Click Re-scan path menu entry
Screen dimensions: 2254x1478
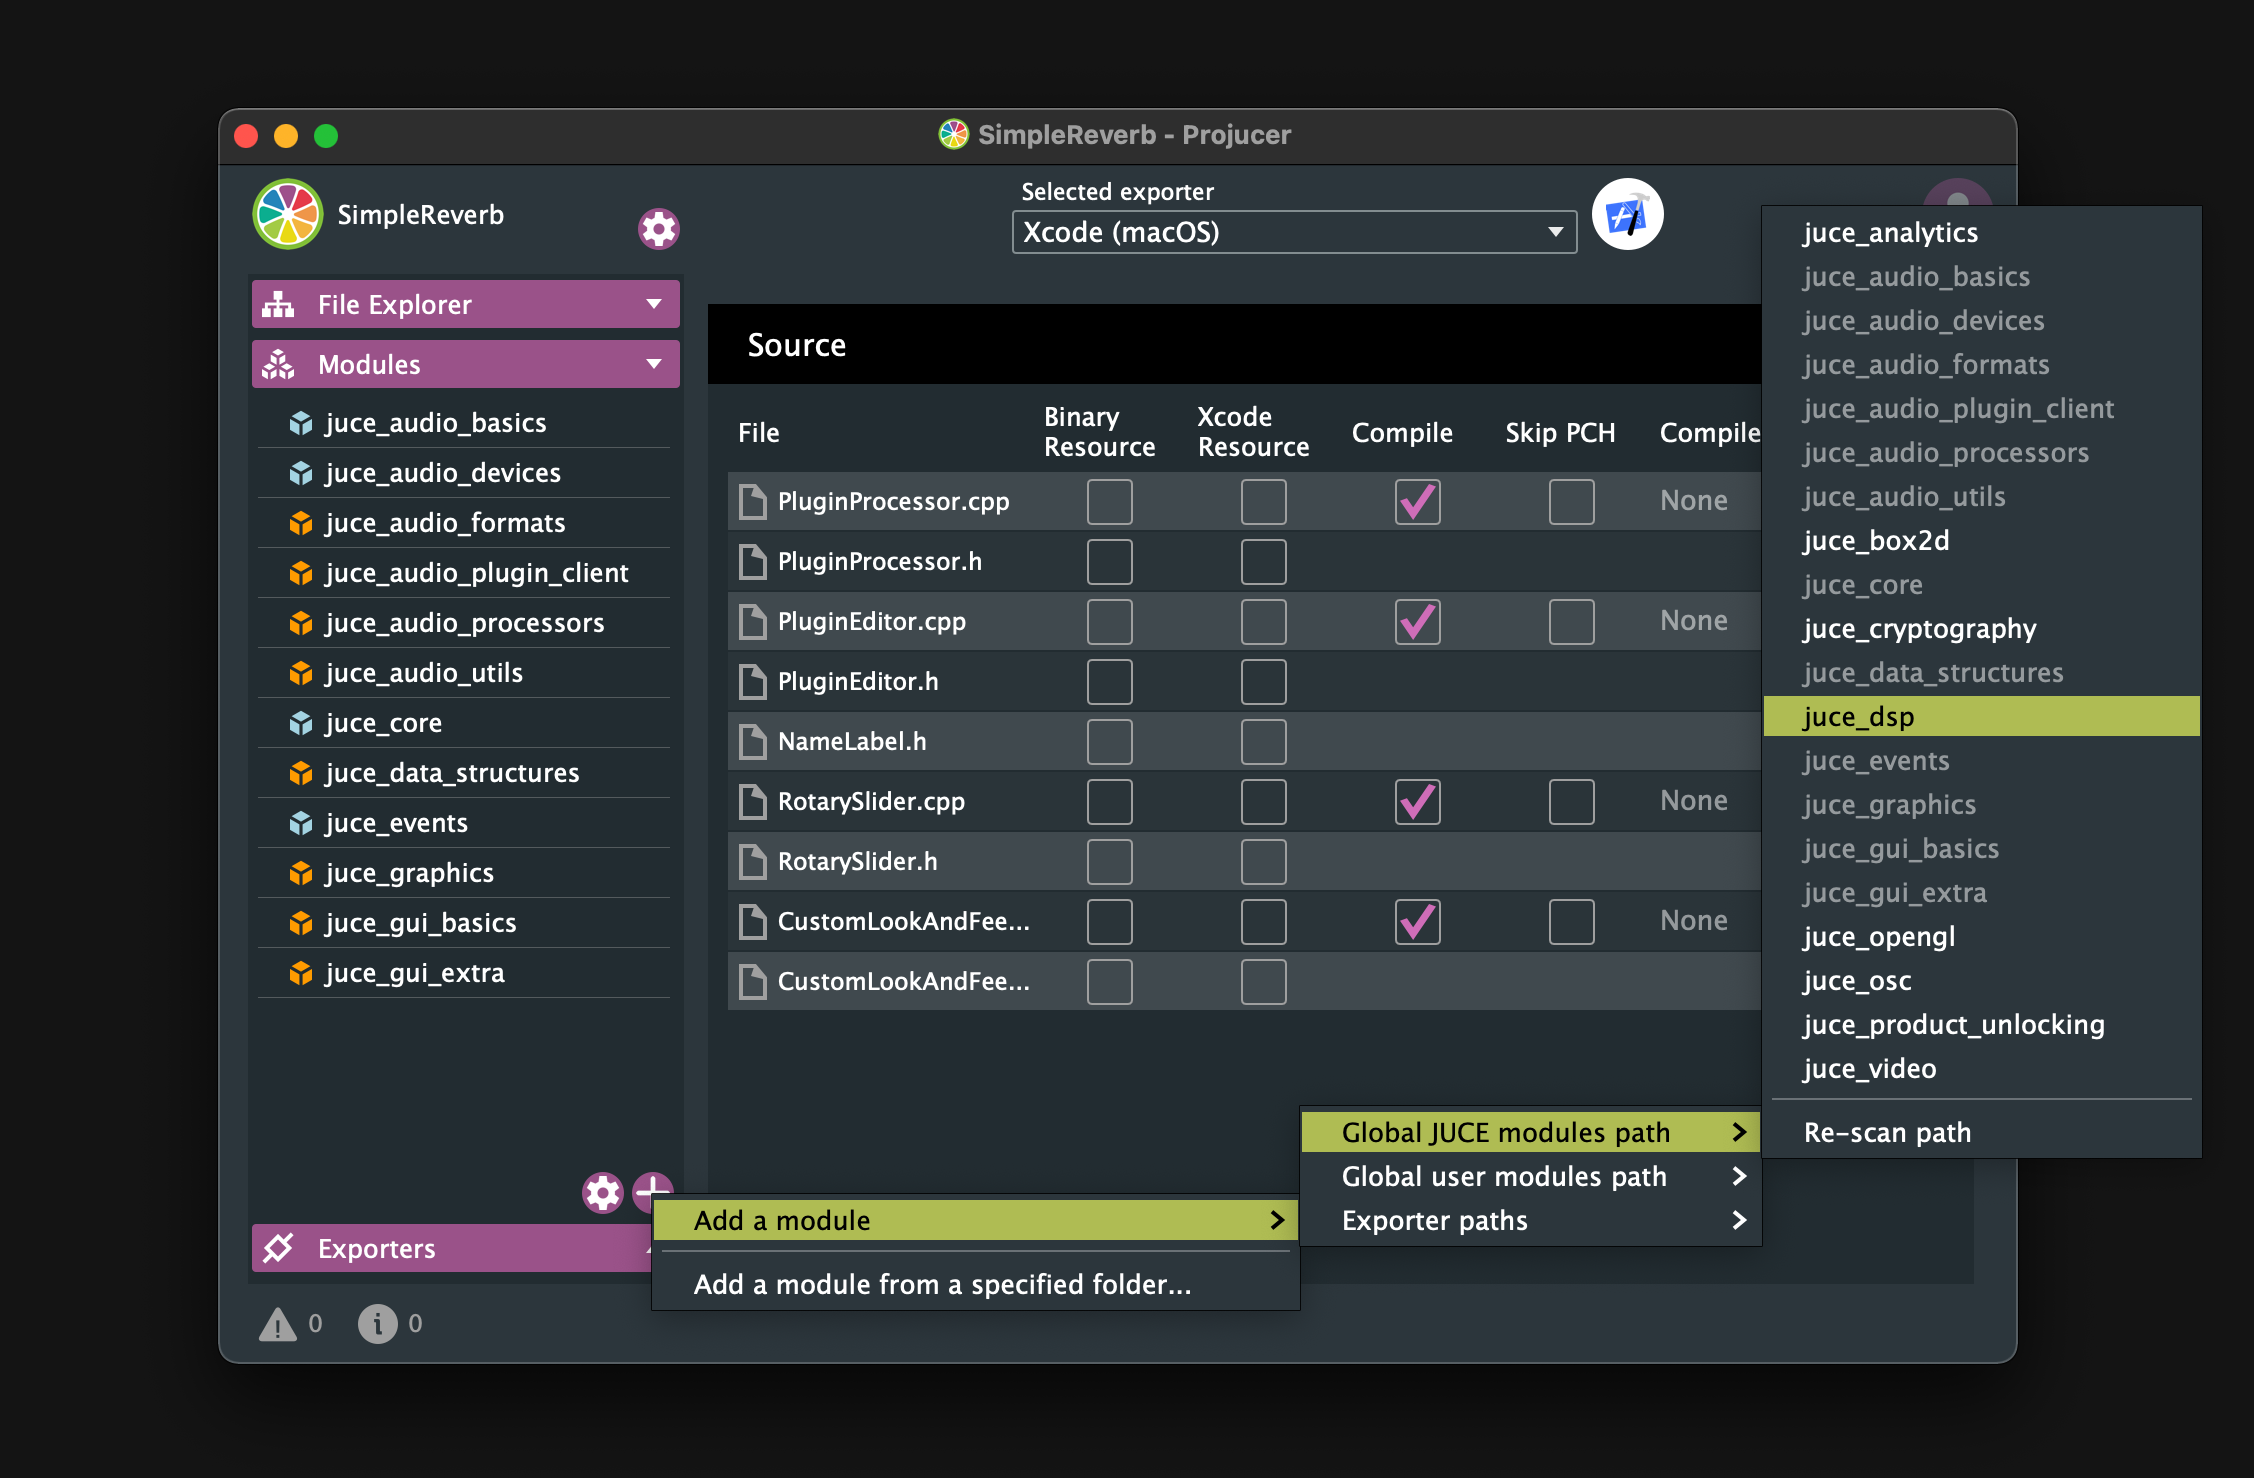coord(1981,1132)
